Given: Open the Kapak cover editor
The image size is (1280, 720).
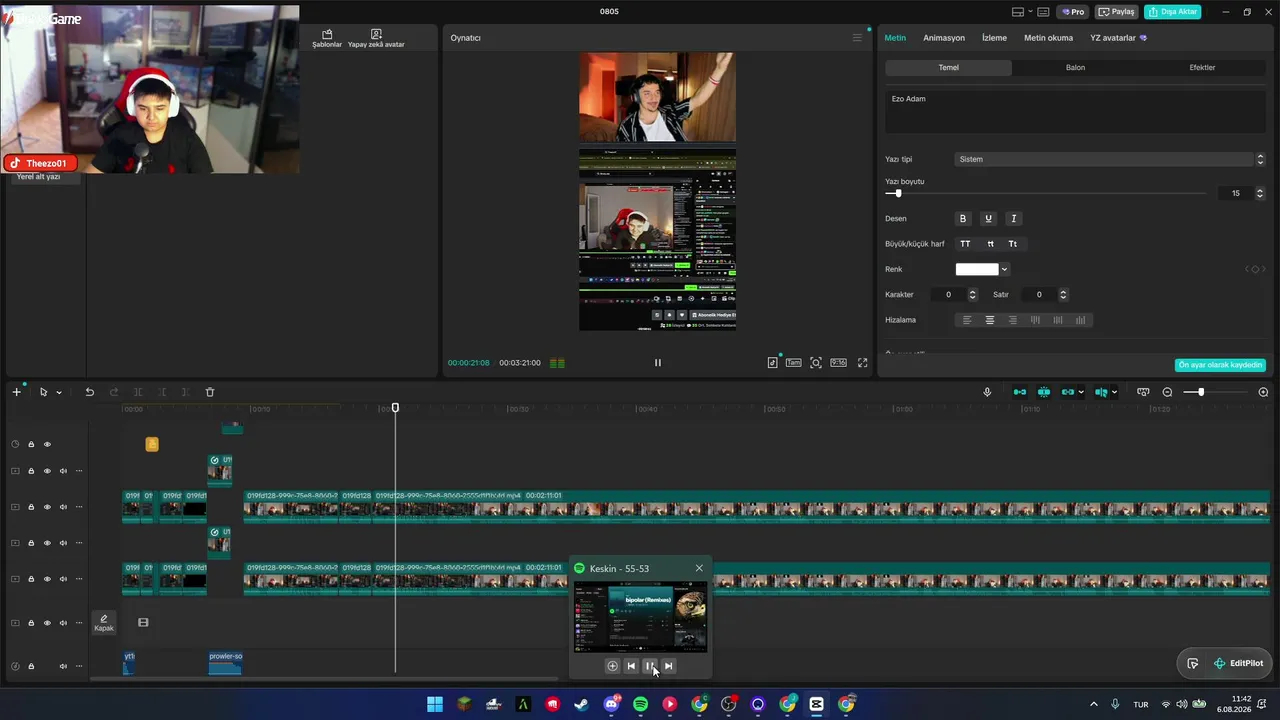Looking at the screenshot, I should 104,623.
